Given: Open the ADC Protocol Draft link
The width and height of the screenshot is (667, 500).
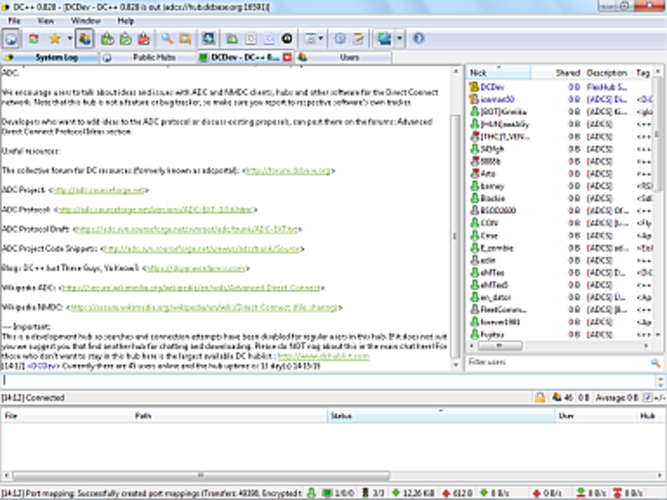Looking at the screenshot, I should point(187,229).
